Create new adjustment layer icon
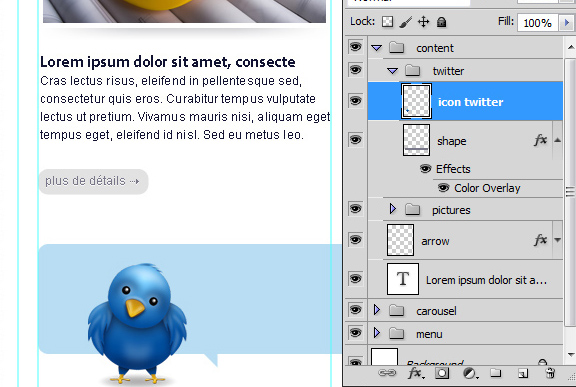 (x=470, y=374)
